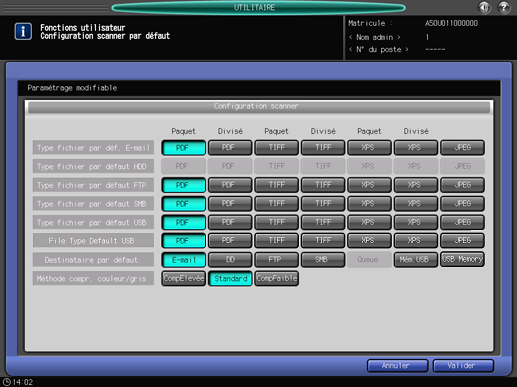Click the Paramétrage modifiable heading
The width and height of the screenshot is (517, 387).
72,88
